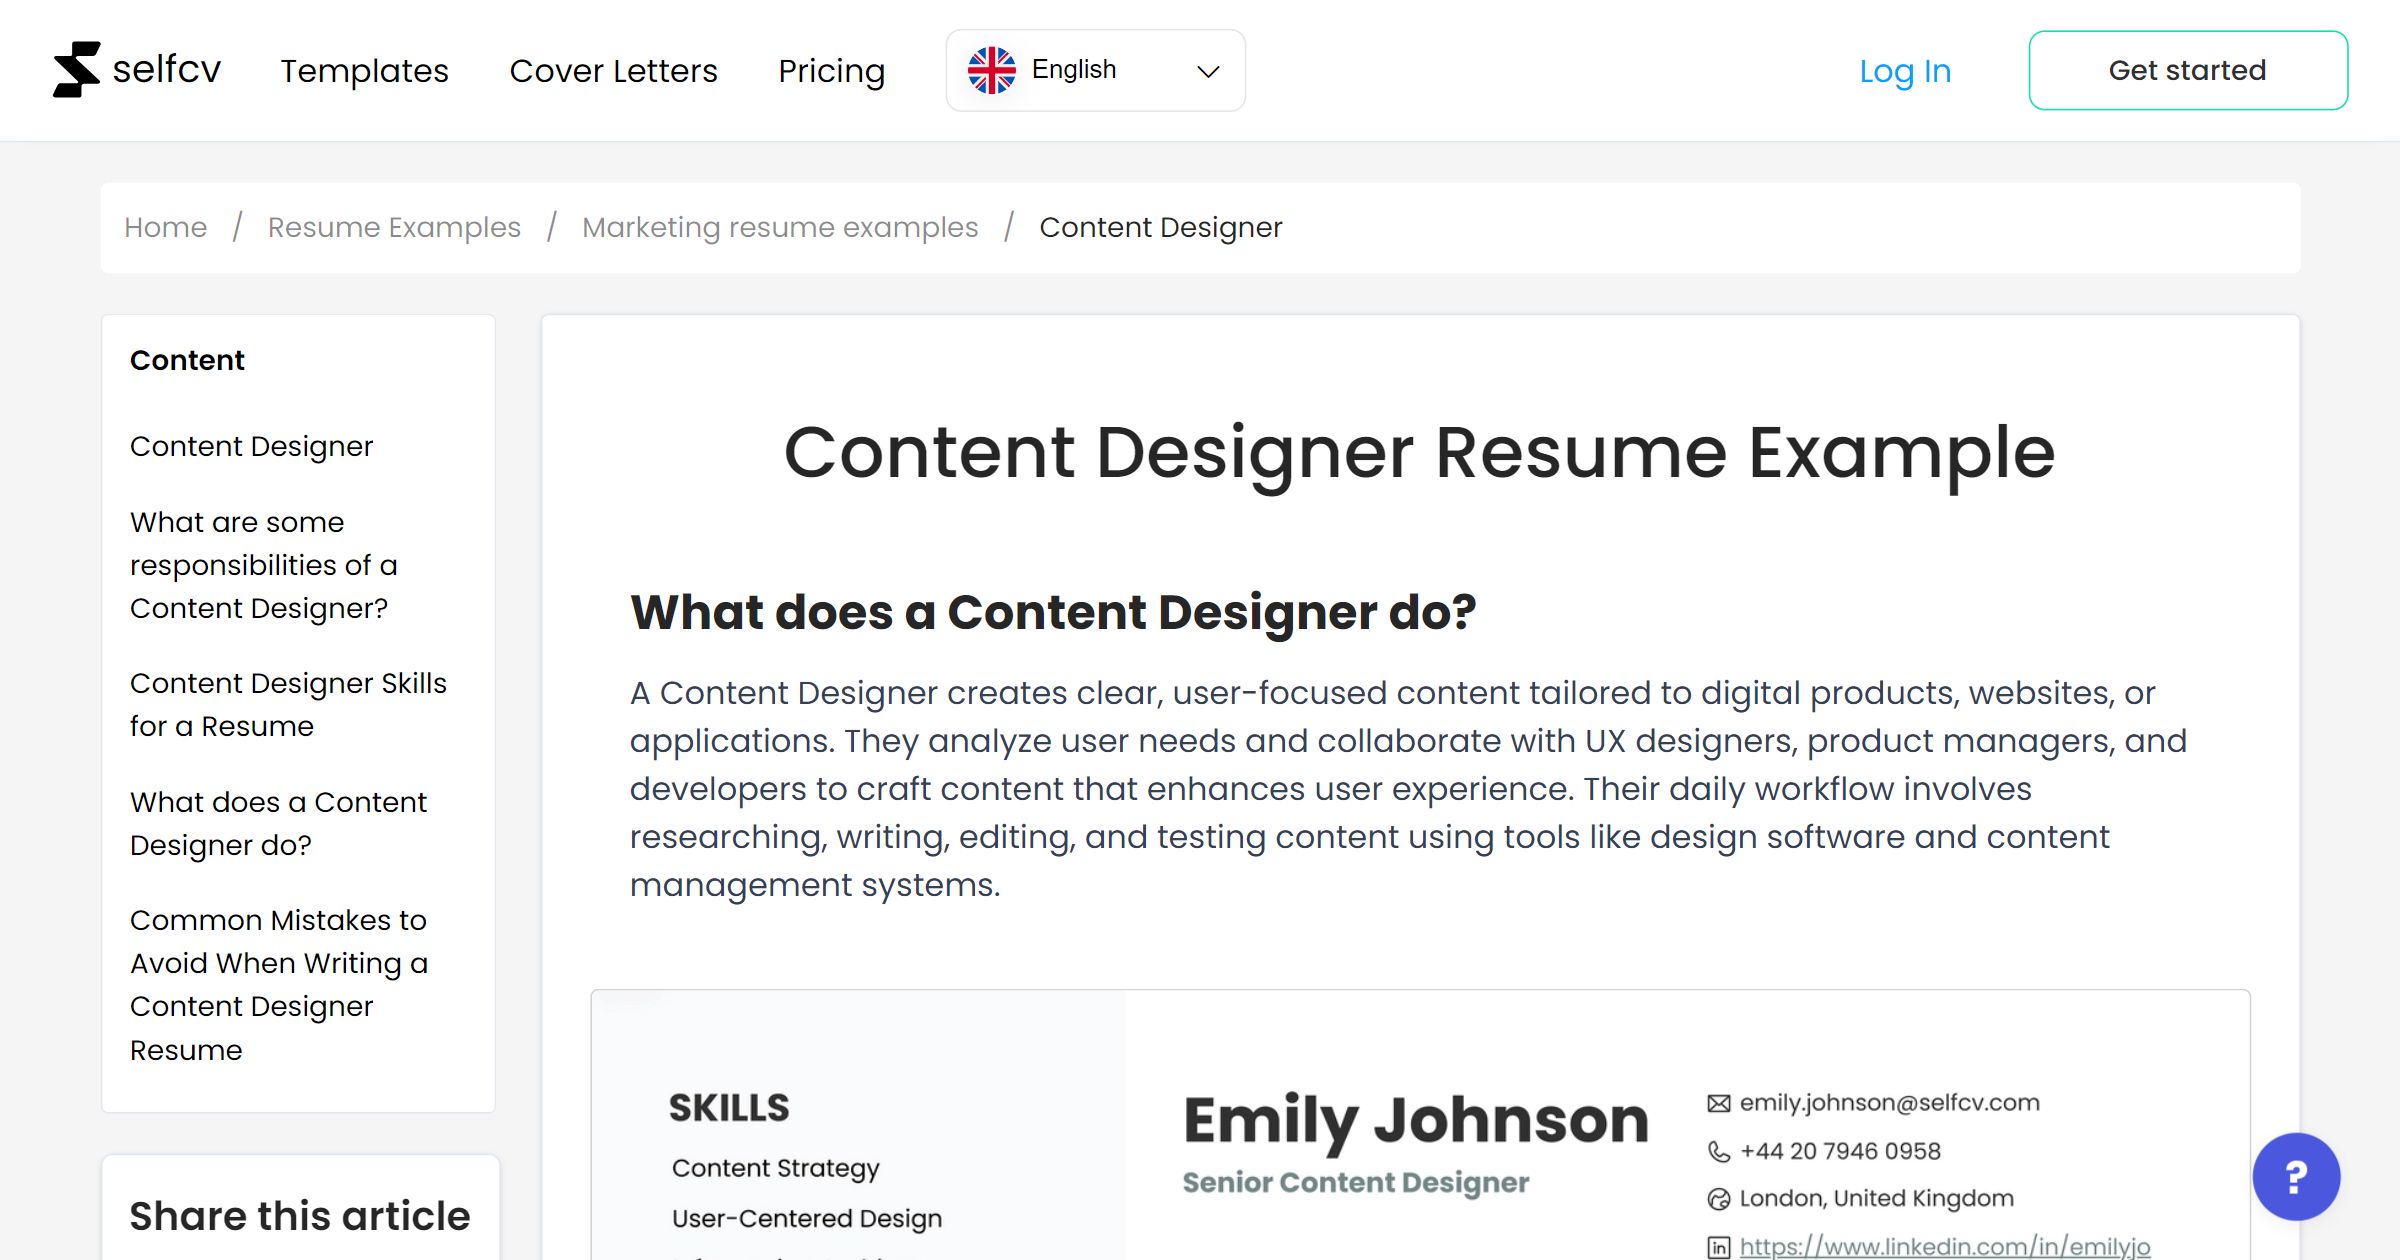Image resolution: width=2400 pixels, height=1260 pixels.
Task: Open the floating question mark help bubble
Action: tap(2297, 1177)
